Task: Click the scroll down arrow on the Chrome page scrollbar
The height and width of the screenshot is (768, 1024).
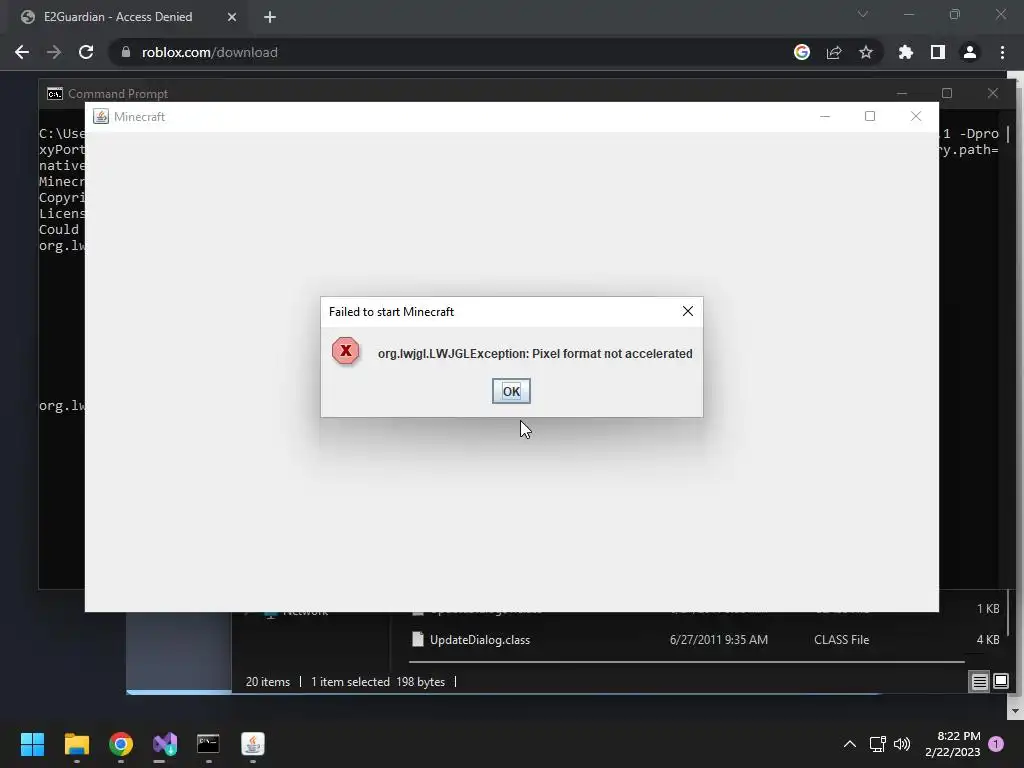Action: [1015, 711]
